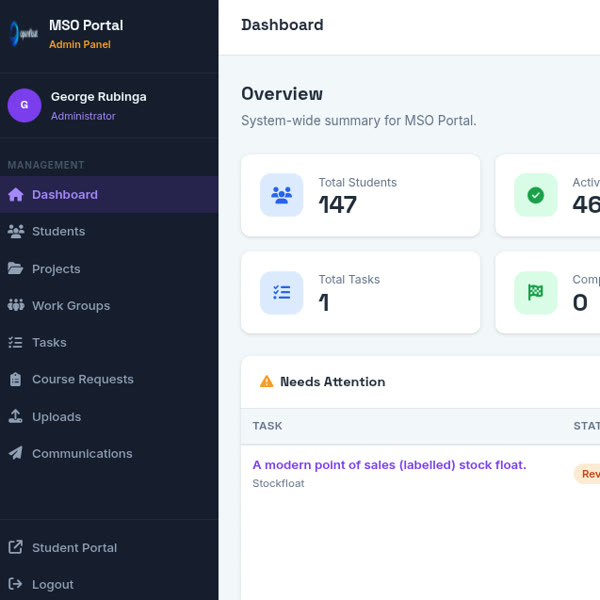Image resolution: width=600 pixels, height=600 pixels.
Task: Click the Uploads arrow icon
Action: [x=15, y=416]
